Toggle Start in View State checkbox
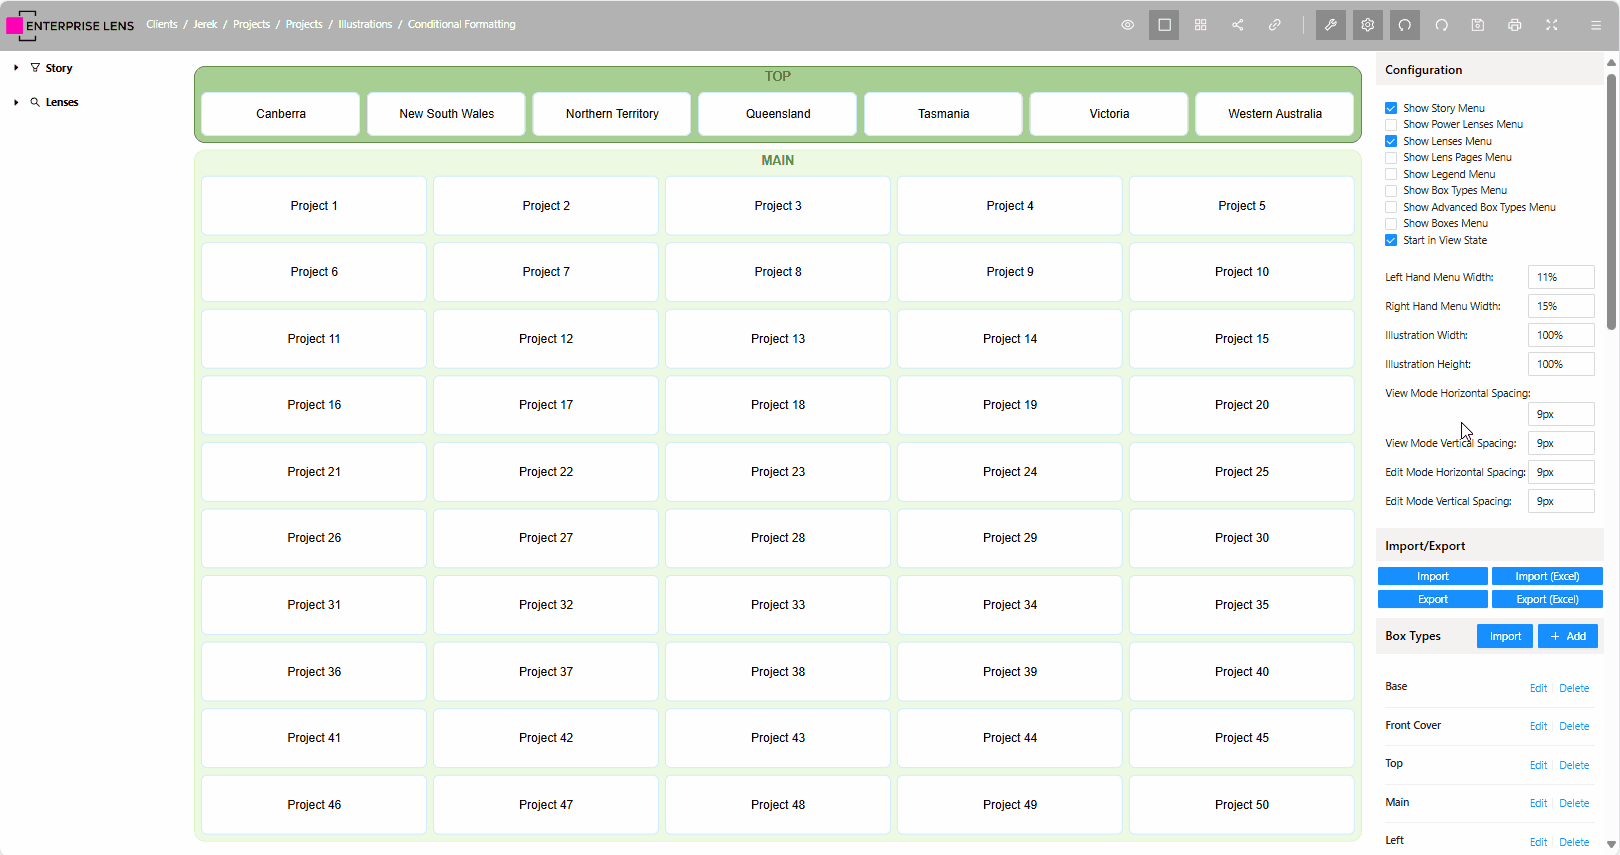This screenshot has width=1620, height=855. tap(1391, 240)
